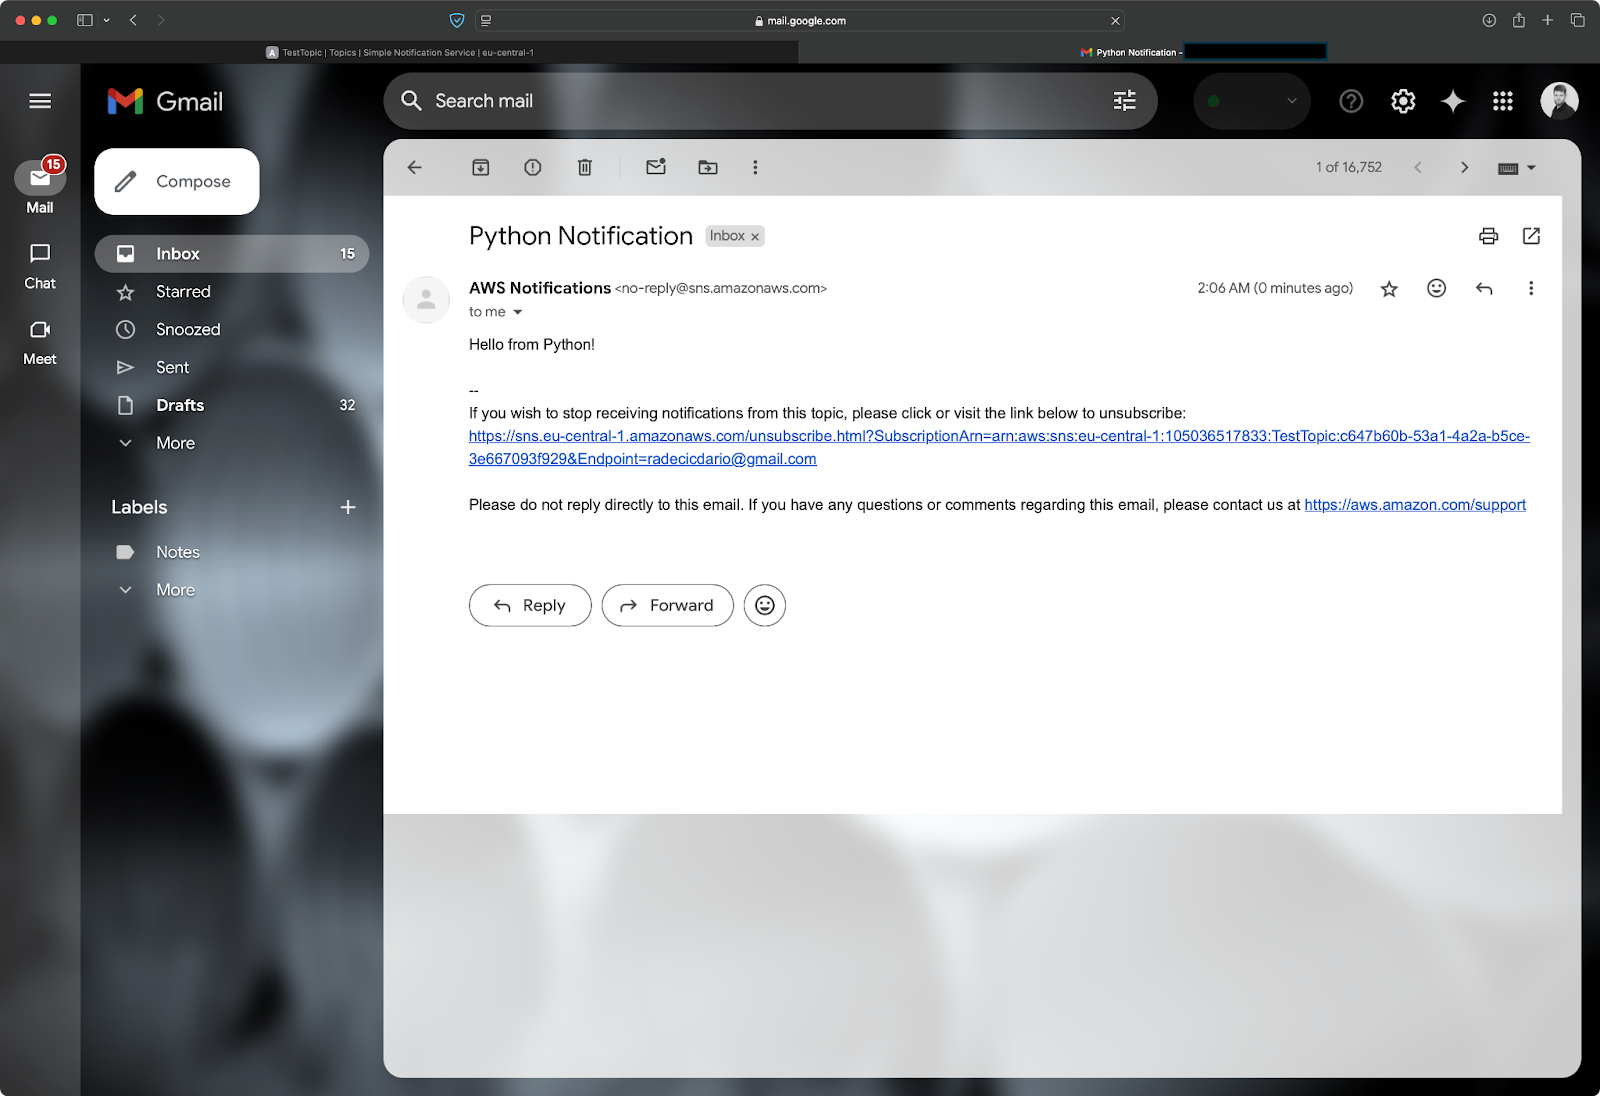Image resolution: width=1600 pixels, height=1096 pixels.
Task: Open the Google apps grid
Action: coord(1503,101)
